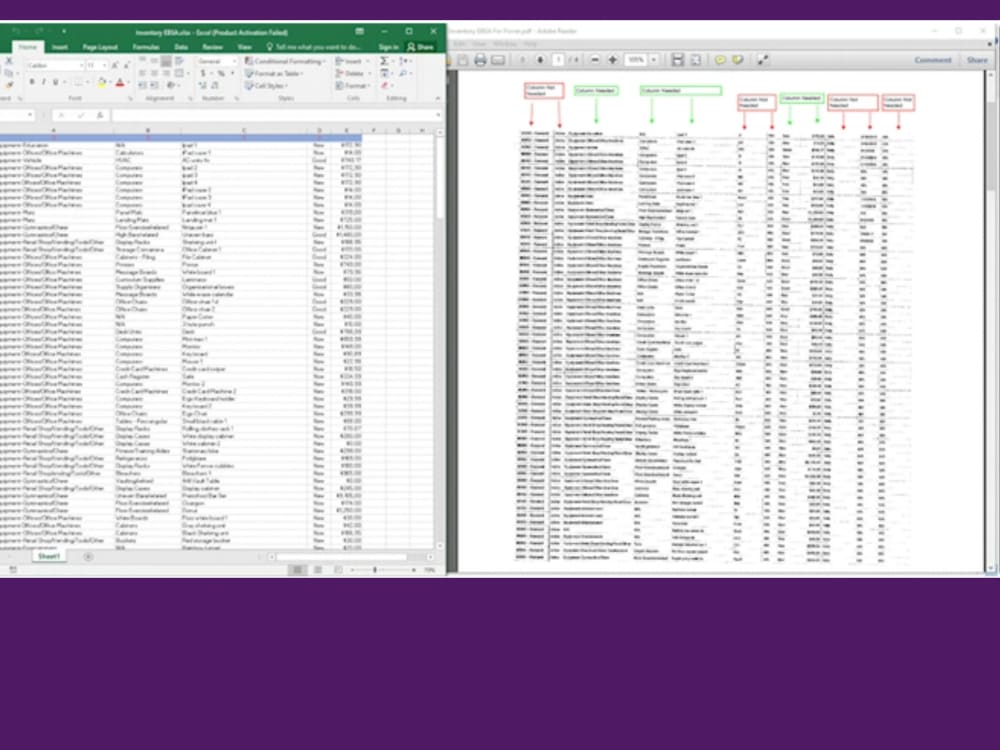The height and width of the screenshot is (750, 1000).
Task: Open the Format cells dropdown
Action: point(353,85)
